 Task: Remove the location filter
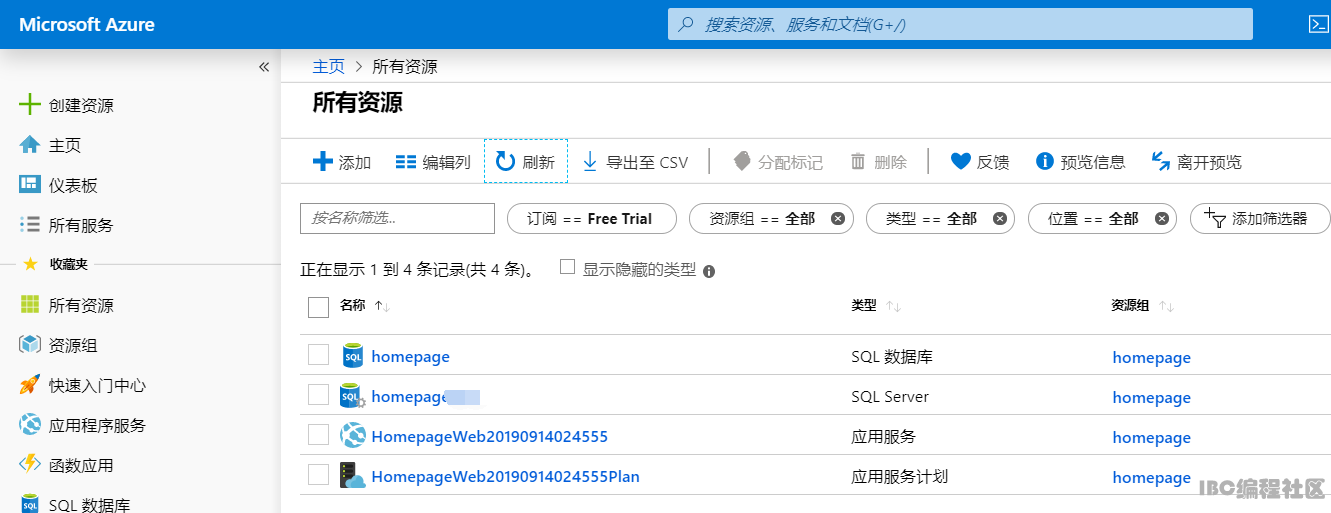tap(1161, 218)
